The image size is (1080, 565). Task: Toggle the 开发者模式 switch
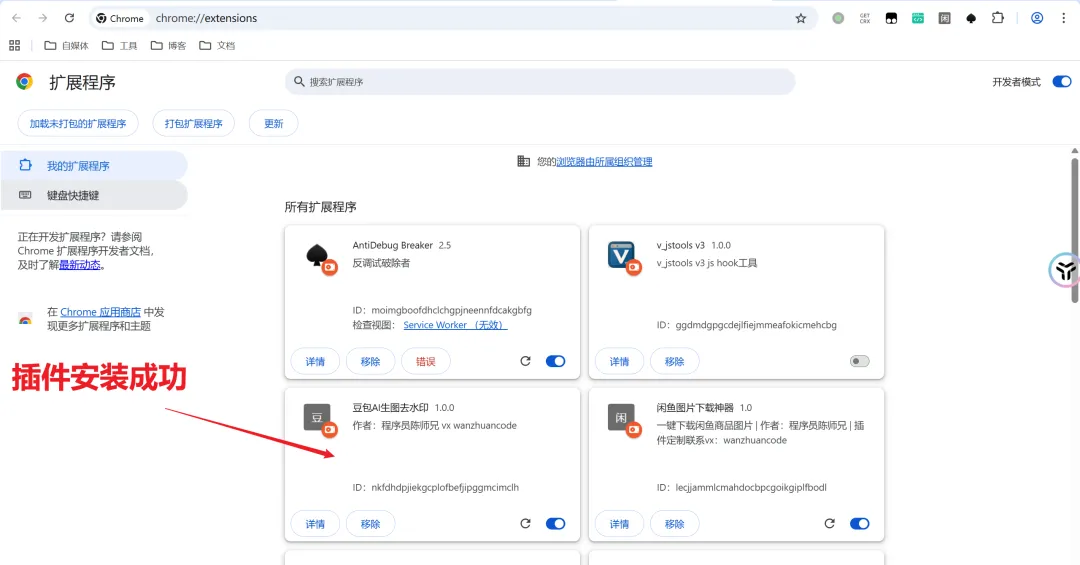tap(1061, 81)
